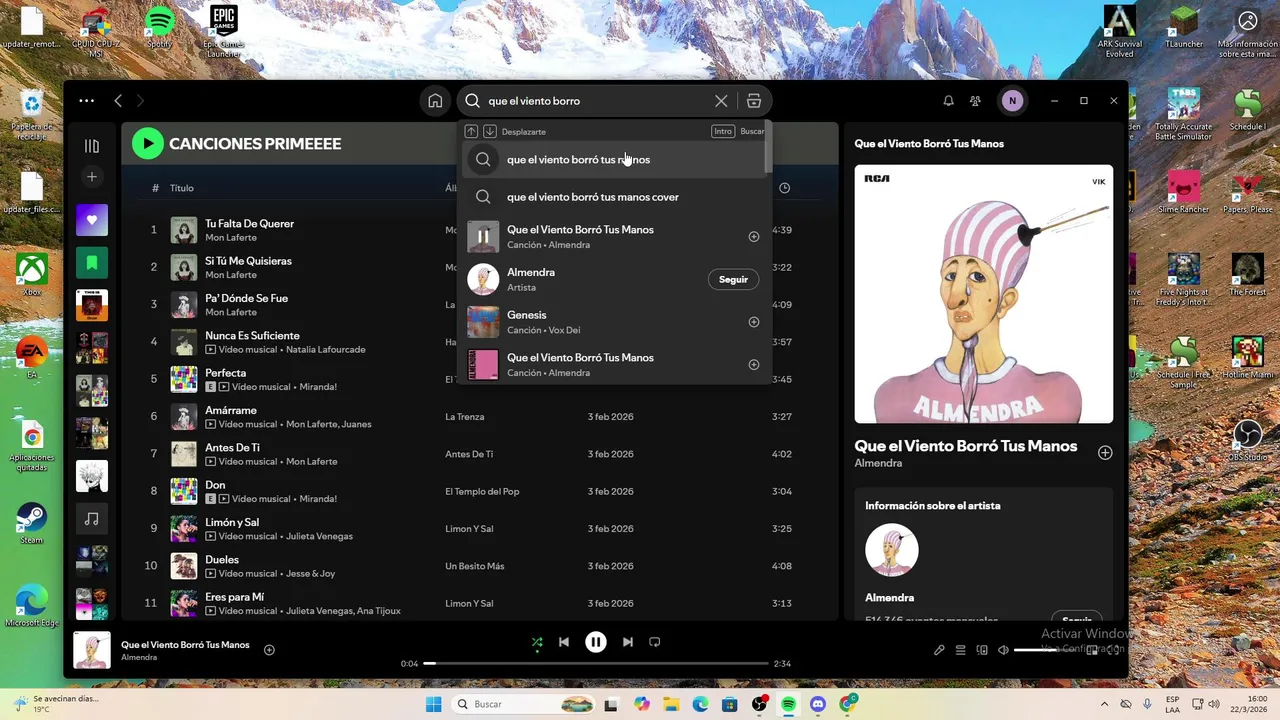The width and height of the screenshot is (1280, 720).
Task: Open the profile avatar labeled N
Action: 1012,101
